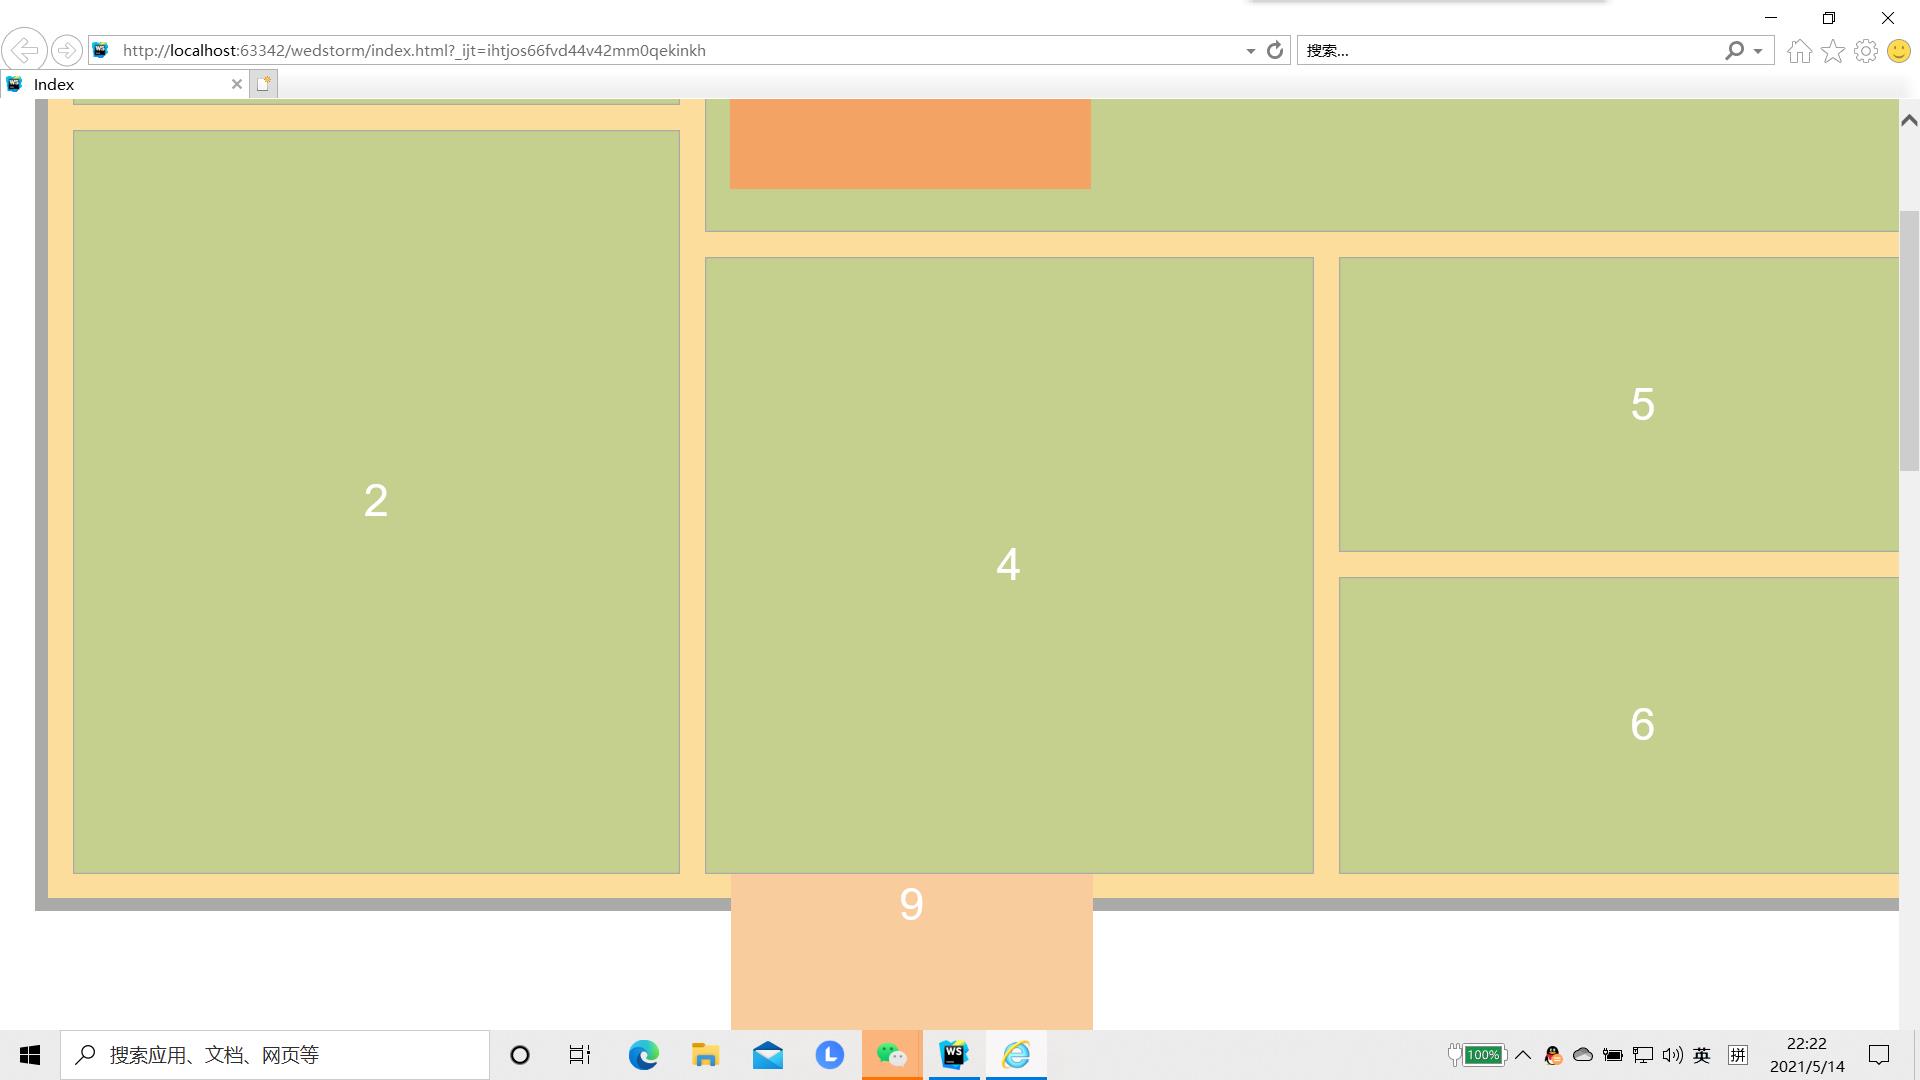
Task: Click the power plug tray icon
Action: (x=1613, y=1055)
